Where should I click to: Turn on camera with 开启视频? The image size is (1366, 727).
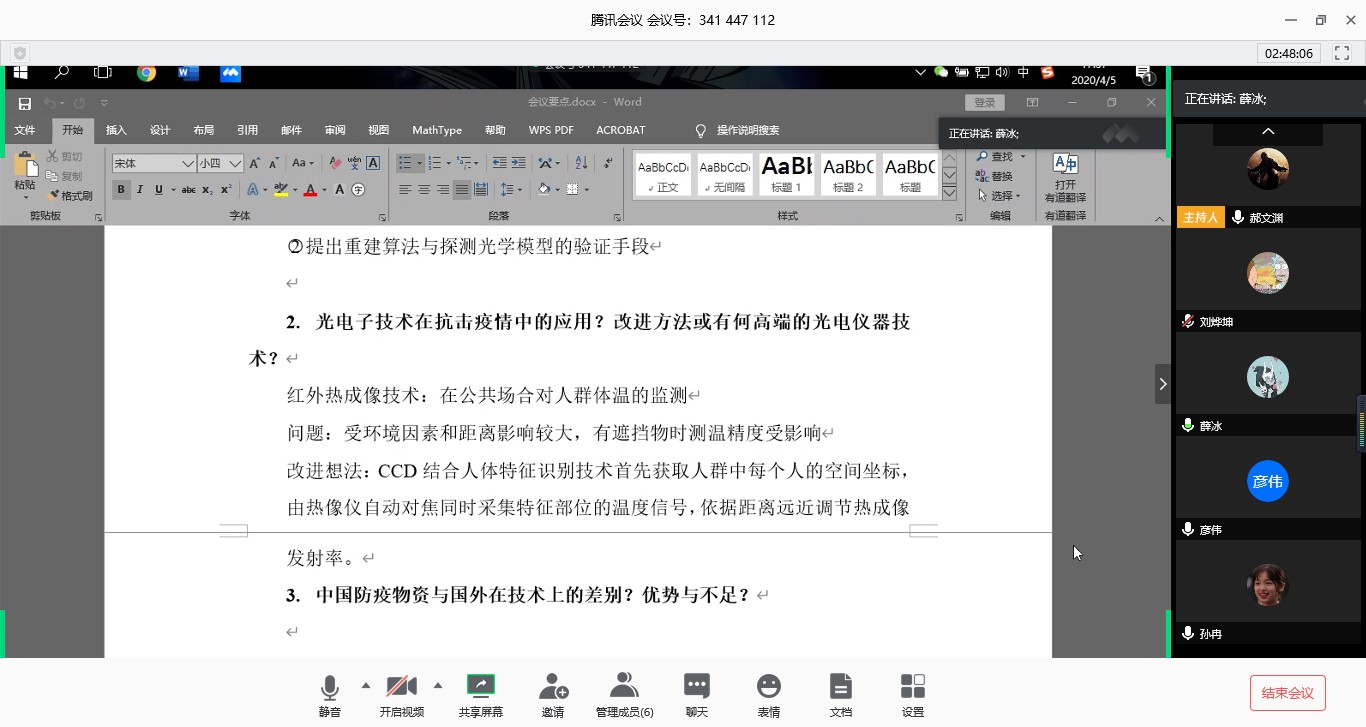[401, 694]
